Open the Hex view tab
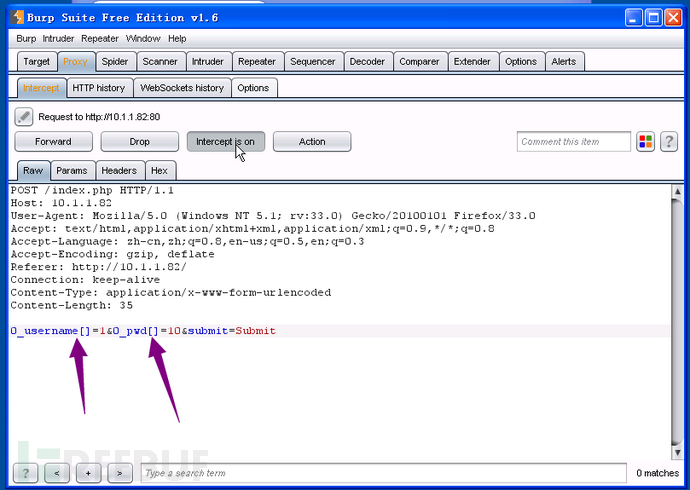This screenshot has width=690, height=490. 159,171
